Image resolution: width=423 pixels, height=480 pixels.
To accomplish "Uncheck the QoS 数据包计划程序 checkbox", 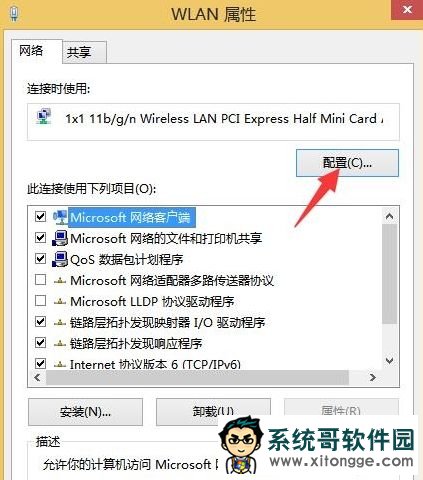I will click(40, 259).
